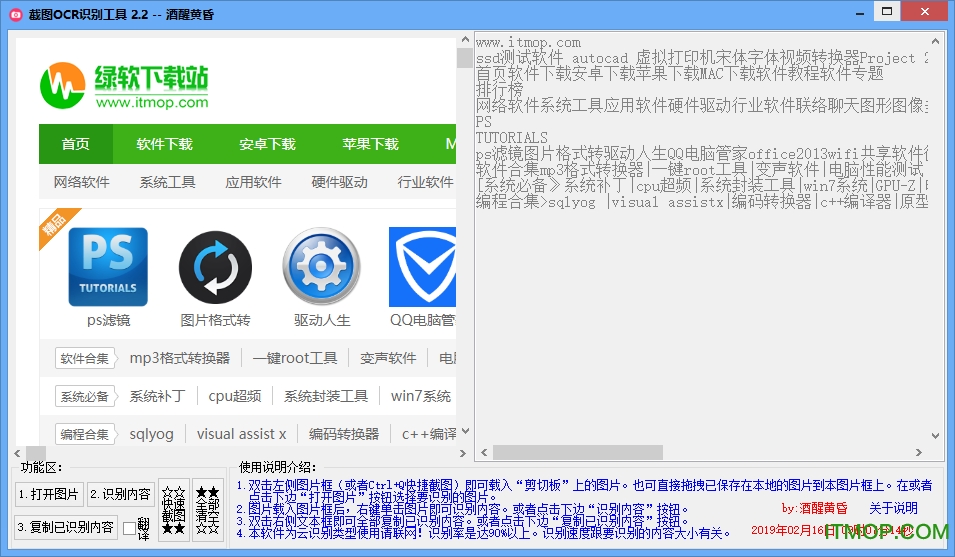Click the 驱动人生 gear icon
This screenshot has height=557, width=955.
(322, 267)
